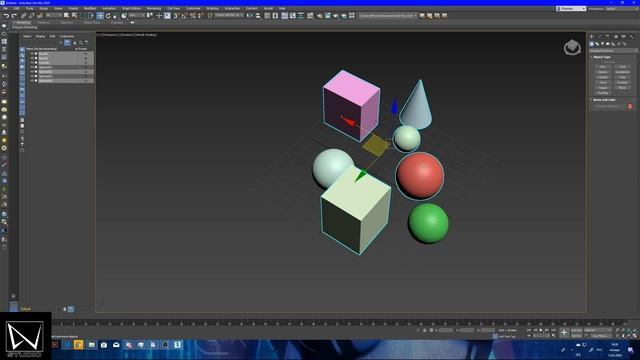The width and height of the screenshot is (640, 360).
Task: Activate the Select and Rotate tool
Action: coord(108,16)
